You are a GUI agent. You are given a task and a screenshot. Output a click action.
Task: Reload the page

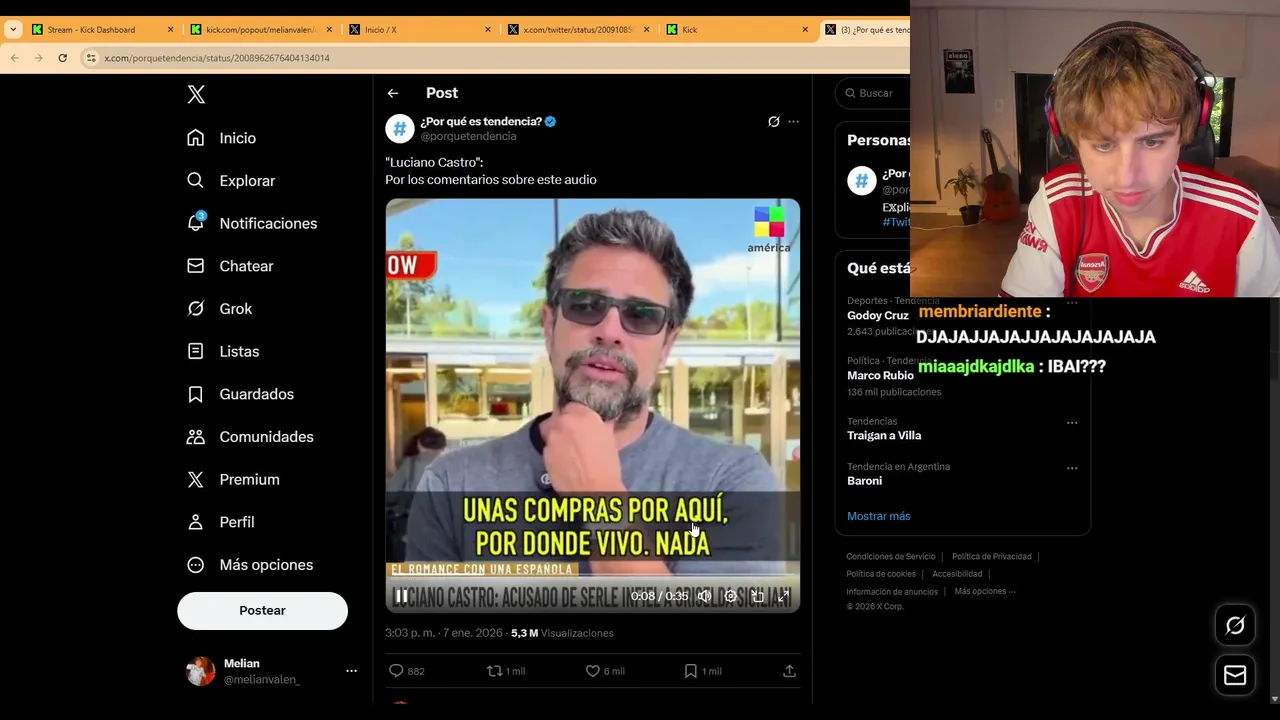pyautogui.click(x=62, y=58)
